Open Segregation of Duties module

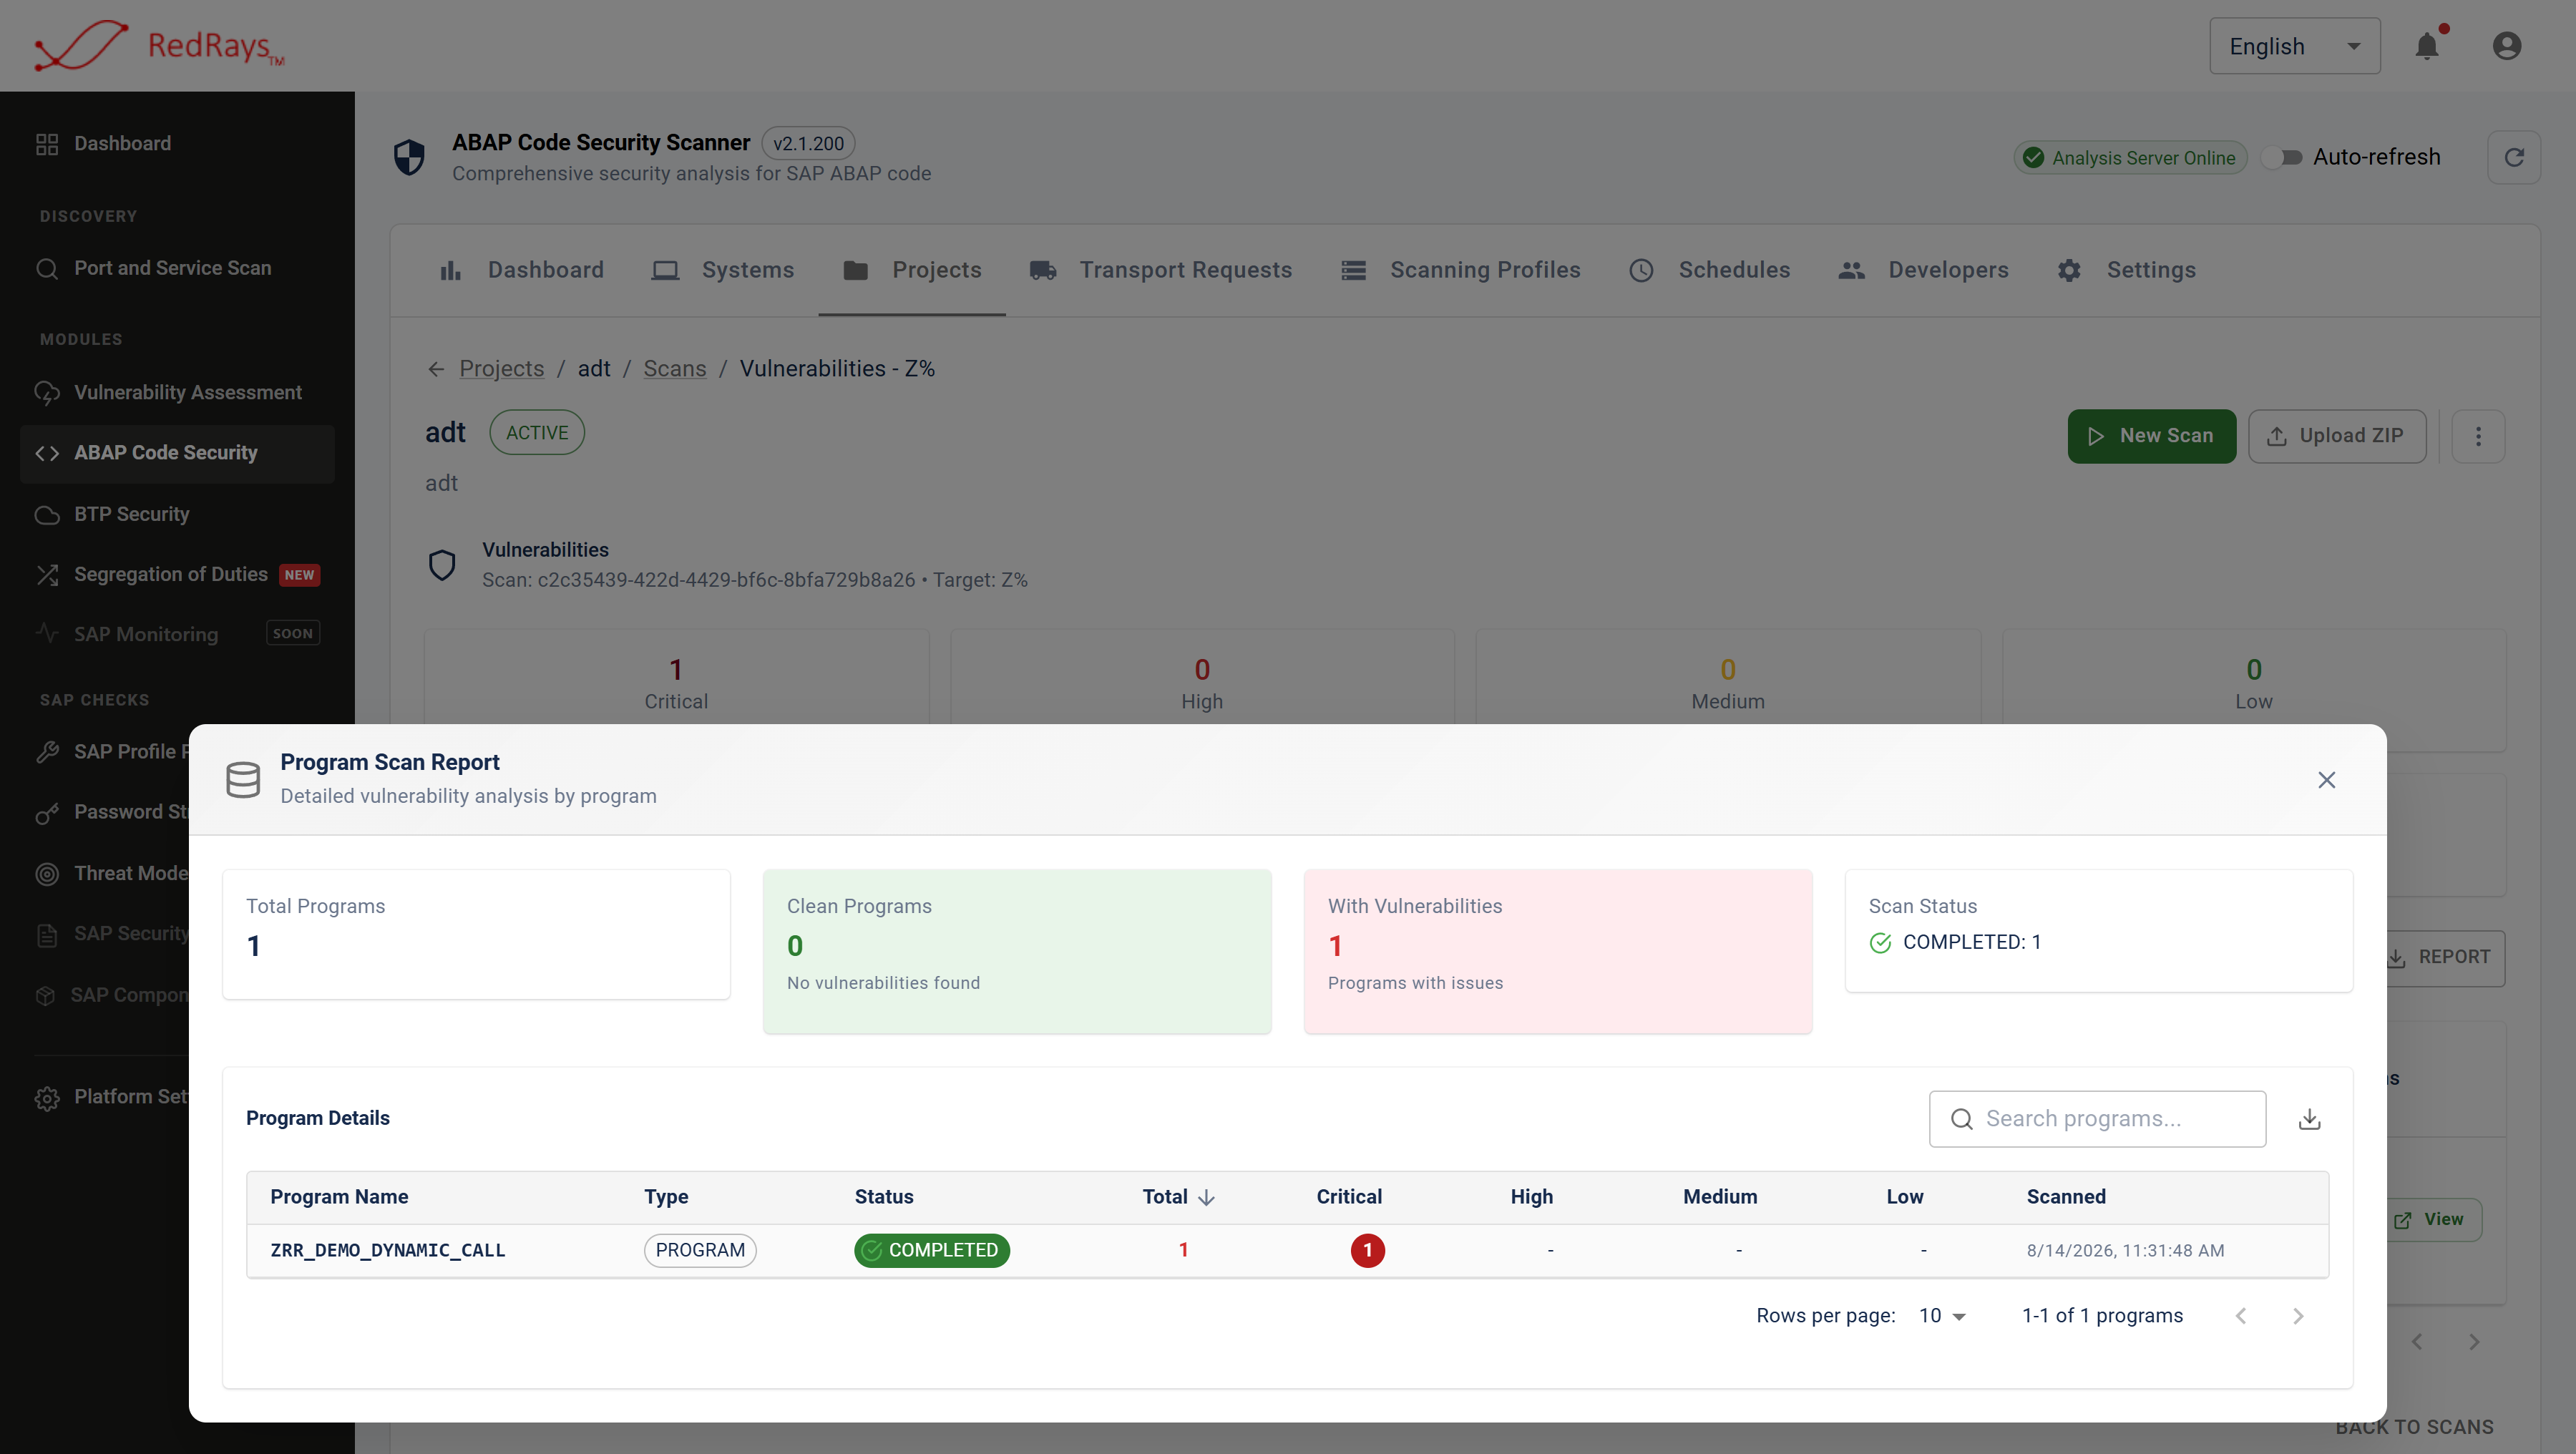pyautogui.click(x=177, y=575)
